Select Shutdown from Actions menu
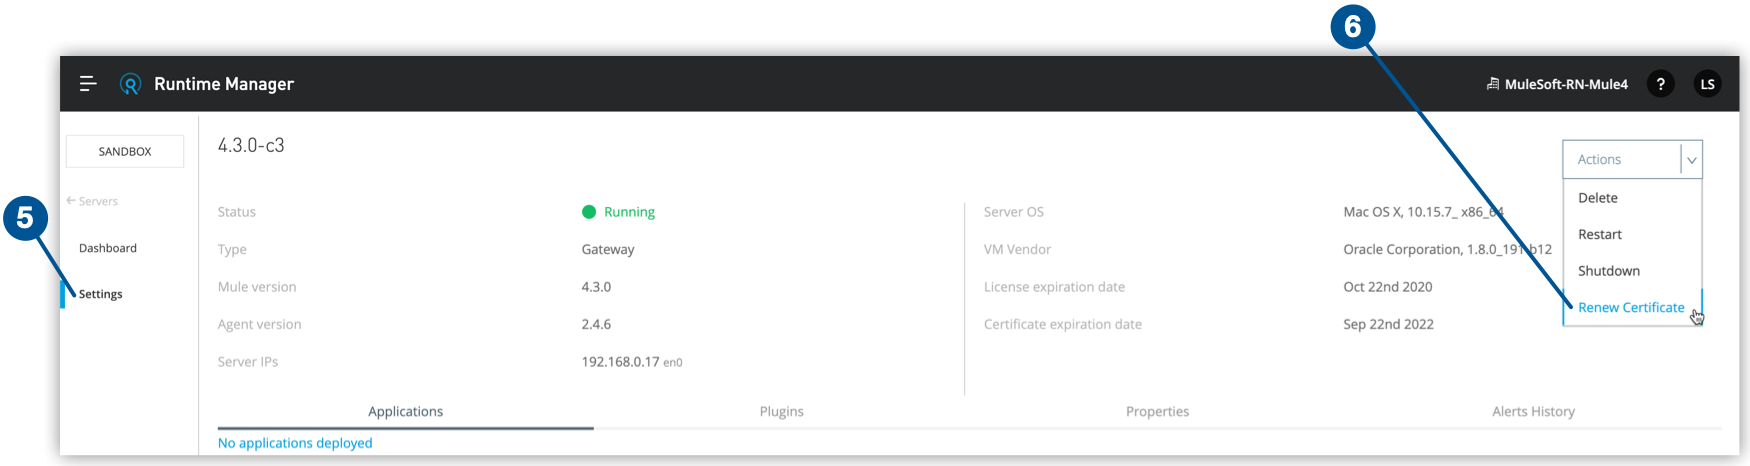The image size is (1750, 466). 1608,271
